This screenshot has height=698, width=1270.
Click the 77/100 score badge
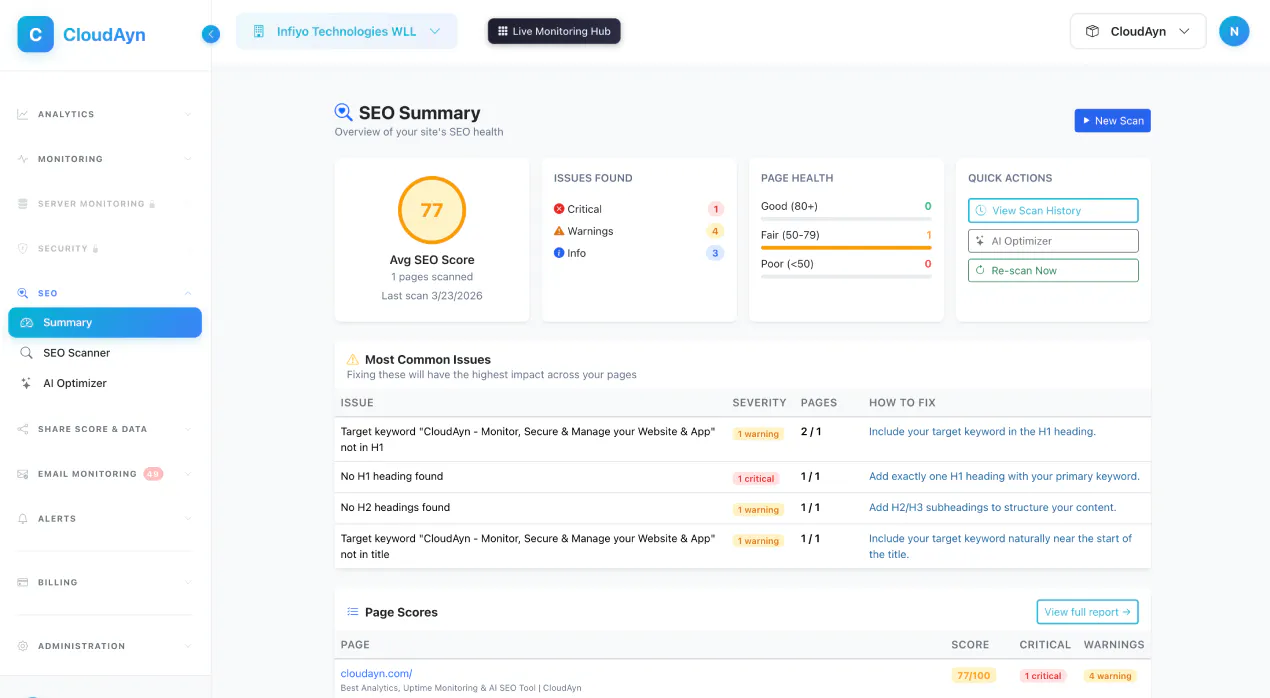coord(973,675)
